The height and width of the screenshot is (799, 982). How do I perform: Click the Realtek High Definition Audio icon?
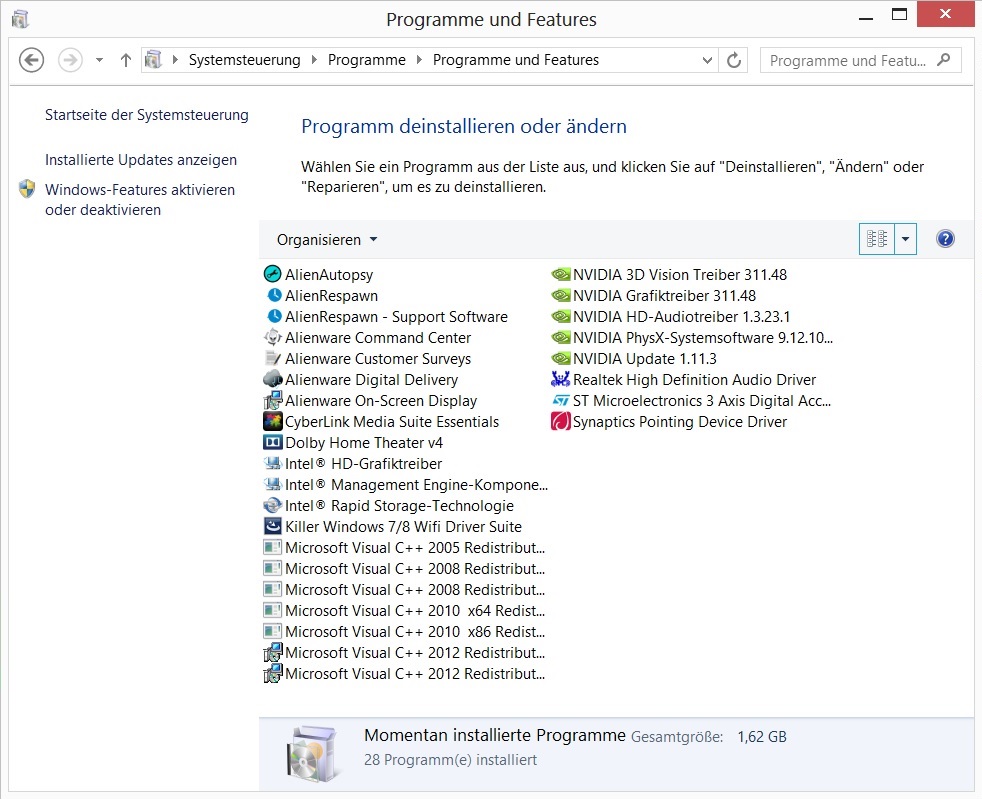561,380
